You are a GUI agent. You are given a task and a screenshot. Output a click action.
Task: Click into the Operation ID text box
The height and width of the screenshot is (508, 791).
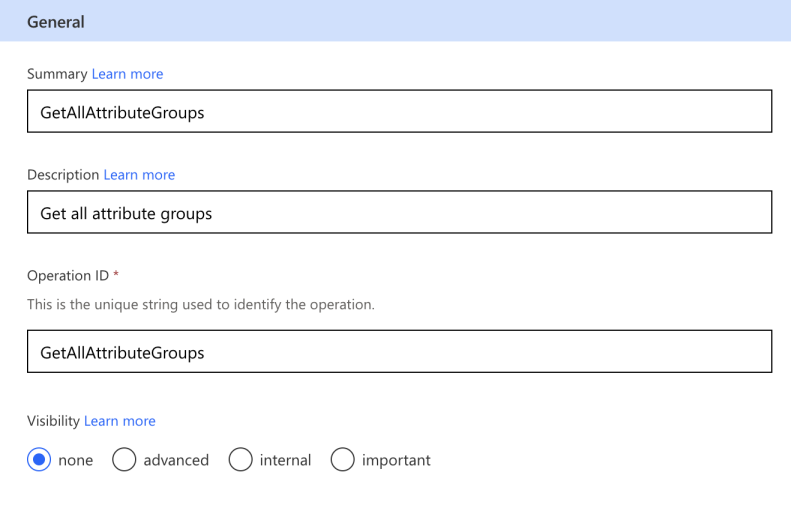click(x=400, y=352)
